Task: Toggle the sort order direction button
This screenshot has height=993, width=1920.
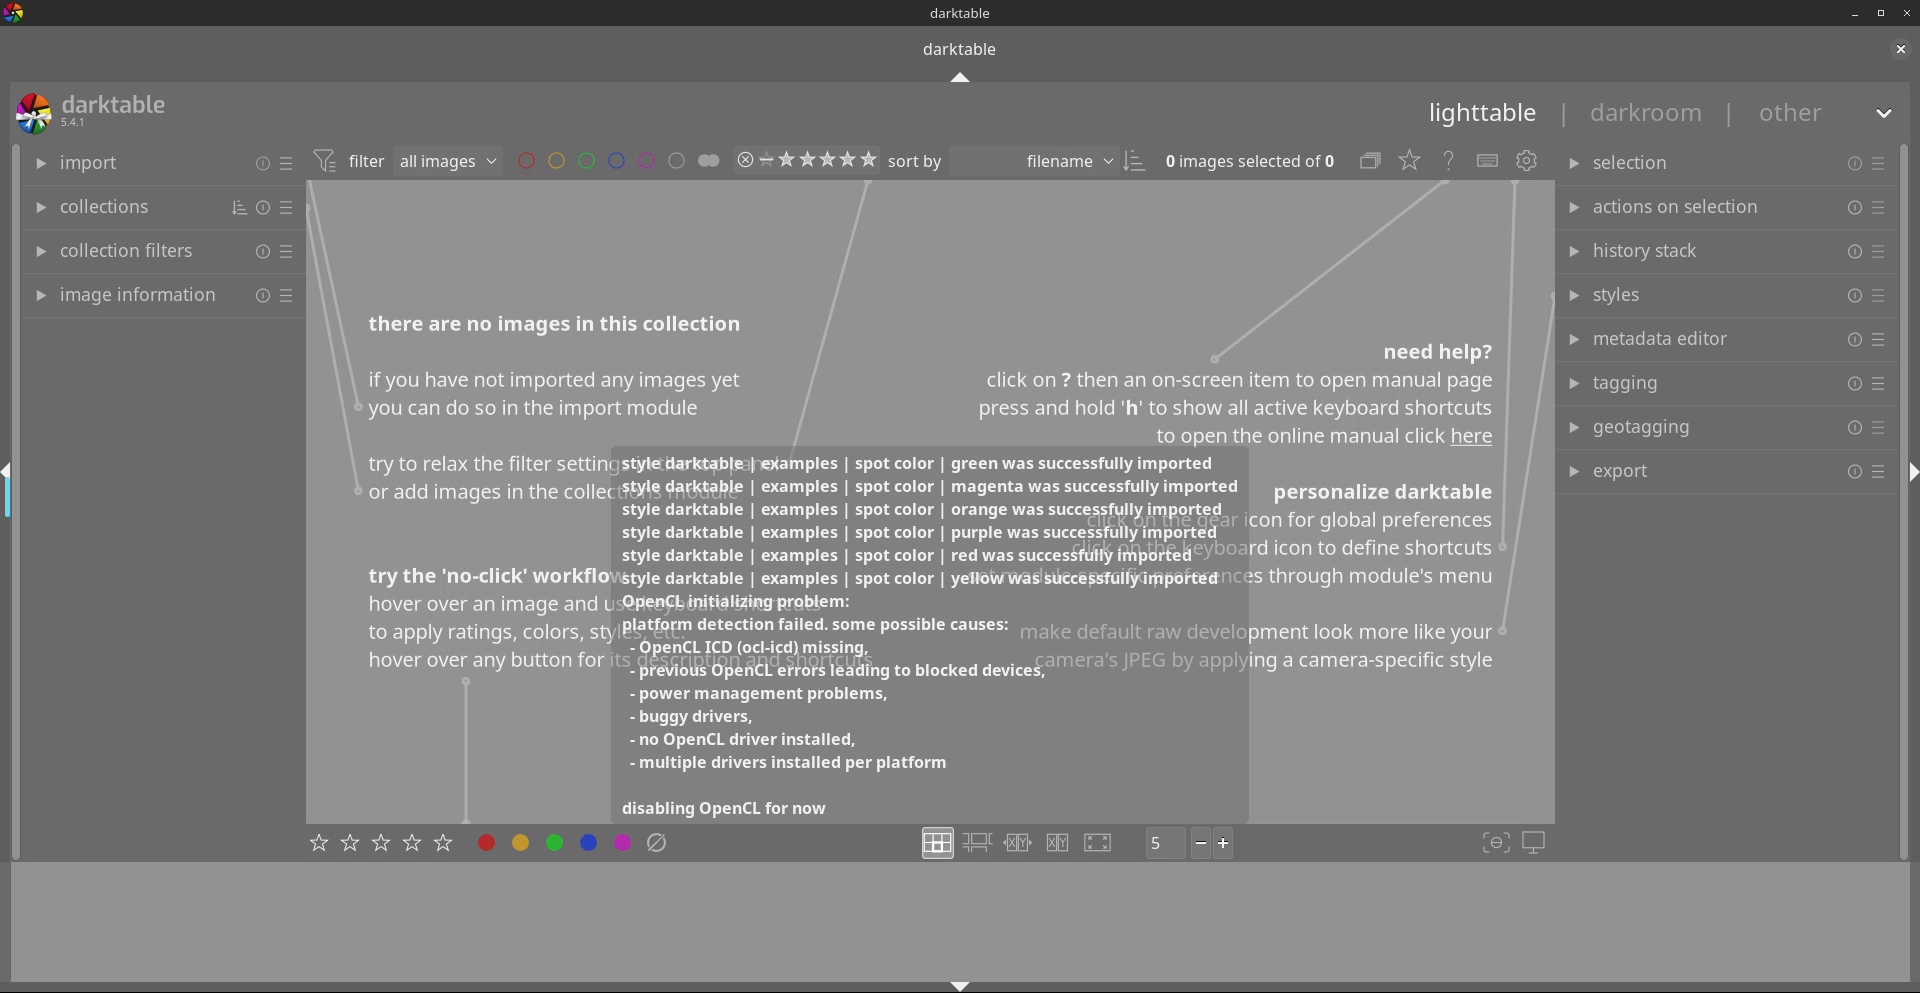Action: 1134,161
